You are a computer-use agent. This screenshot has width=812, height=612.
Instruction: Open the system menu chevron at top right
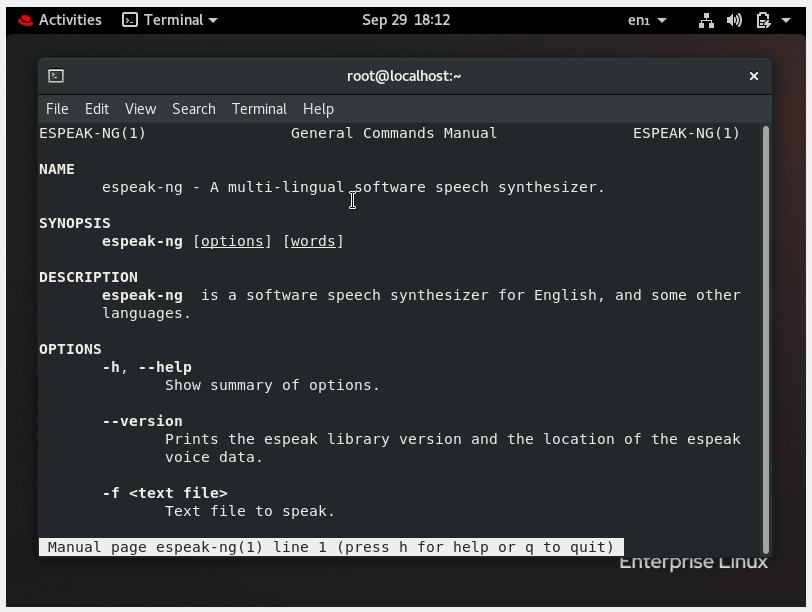[x=785, y=19]
